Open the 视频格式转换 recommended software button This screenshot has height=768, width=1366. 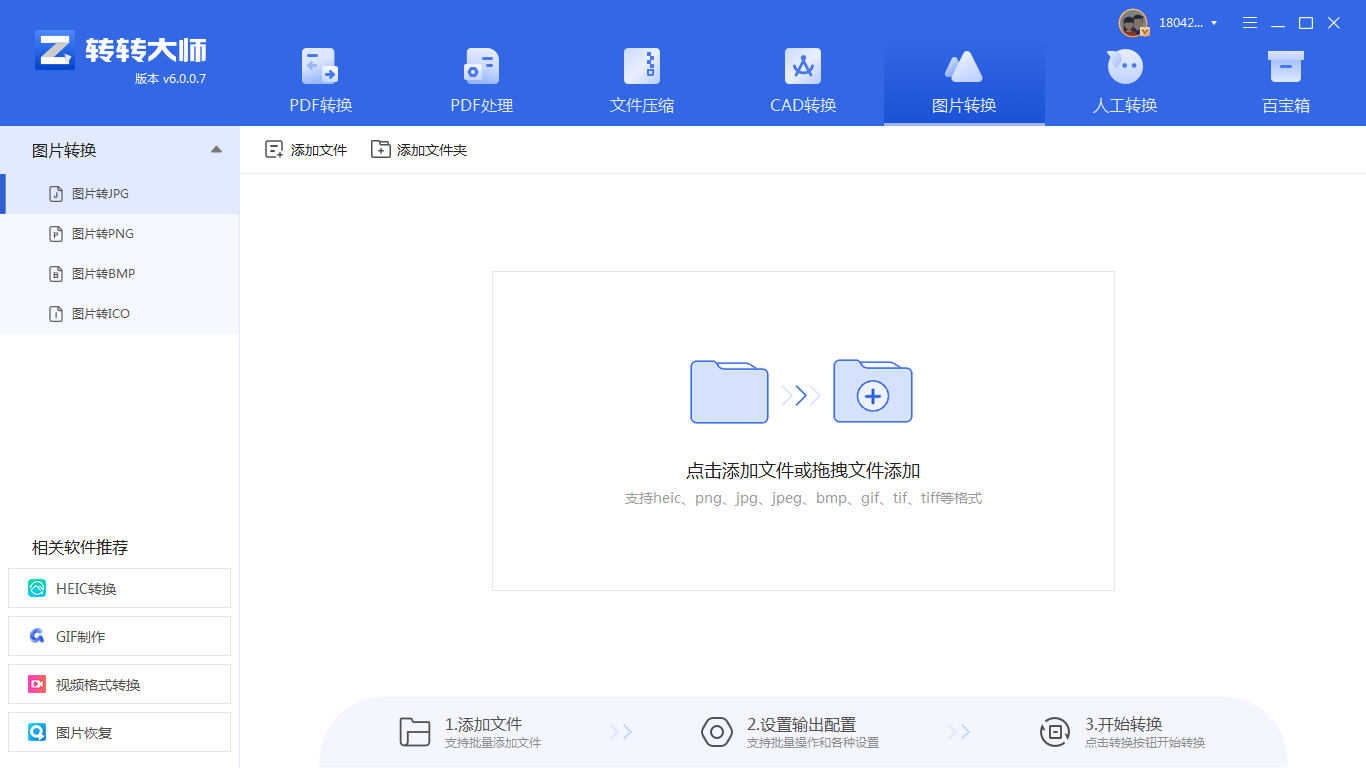coord(119,684)
